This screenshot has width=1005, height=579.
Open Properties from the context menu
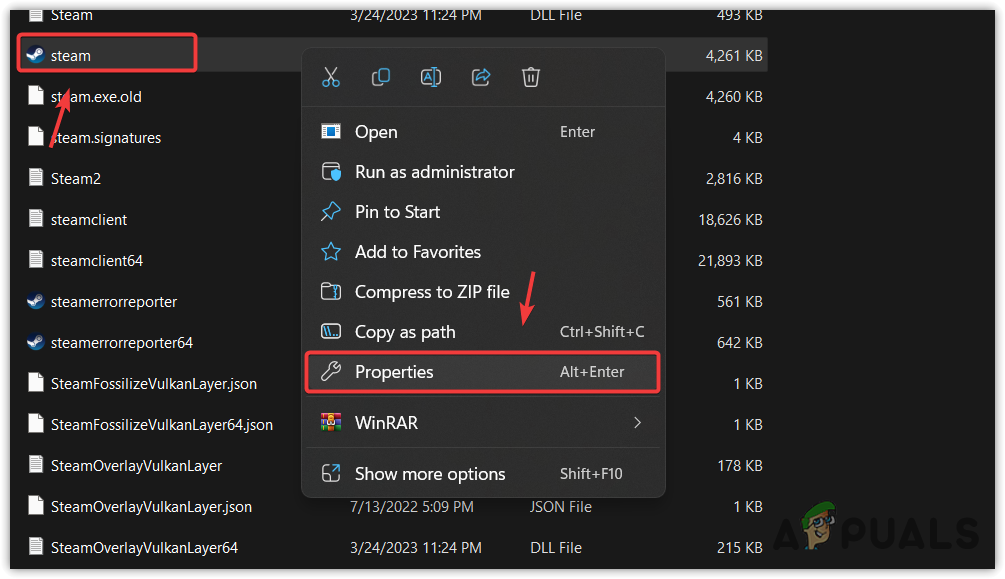coord(483,372)
